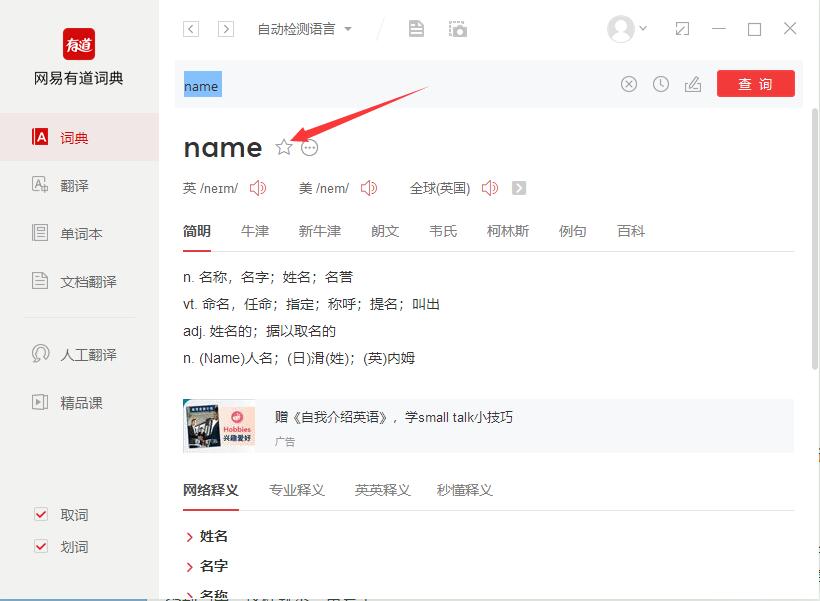Open 词典 in the sidebar
The width and height of the screenshot is (820, 601).
[x=79, y=138]
